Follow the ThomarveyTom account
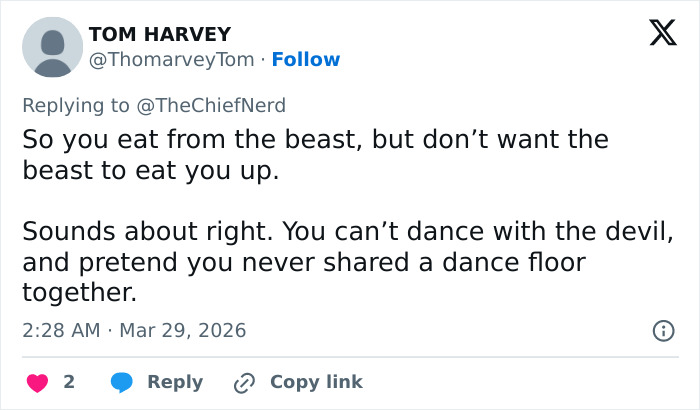Screen dimensions: 700x410 (x=306, y=60)
